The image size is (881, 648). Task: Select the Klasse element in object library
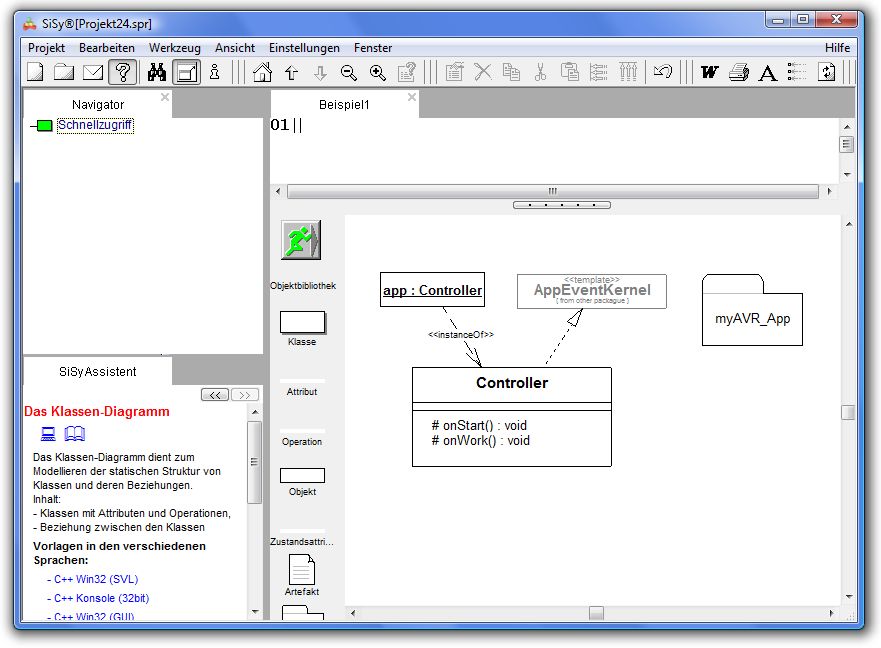(302, 322)
